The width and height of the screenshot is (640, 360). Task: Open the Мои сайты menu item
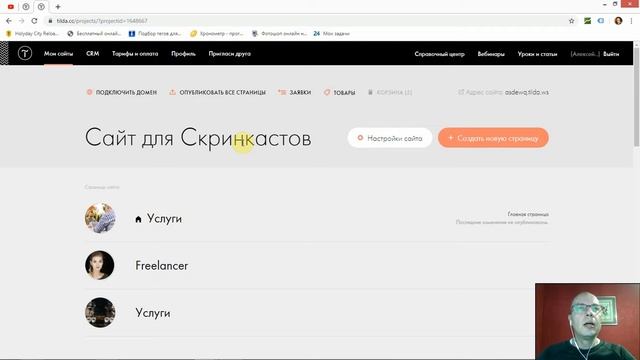click(x=58, y=54)
